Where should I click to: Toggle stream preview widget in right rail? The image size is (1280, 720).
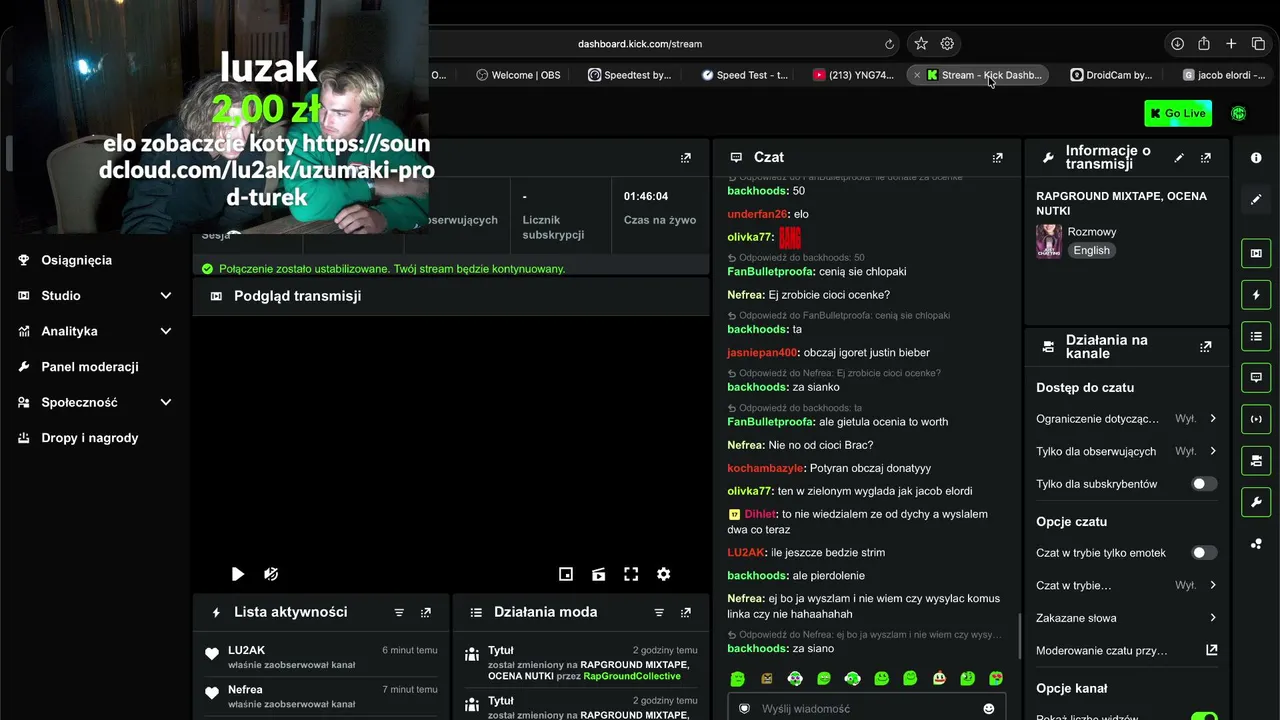(x=1256, y=254)
